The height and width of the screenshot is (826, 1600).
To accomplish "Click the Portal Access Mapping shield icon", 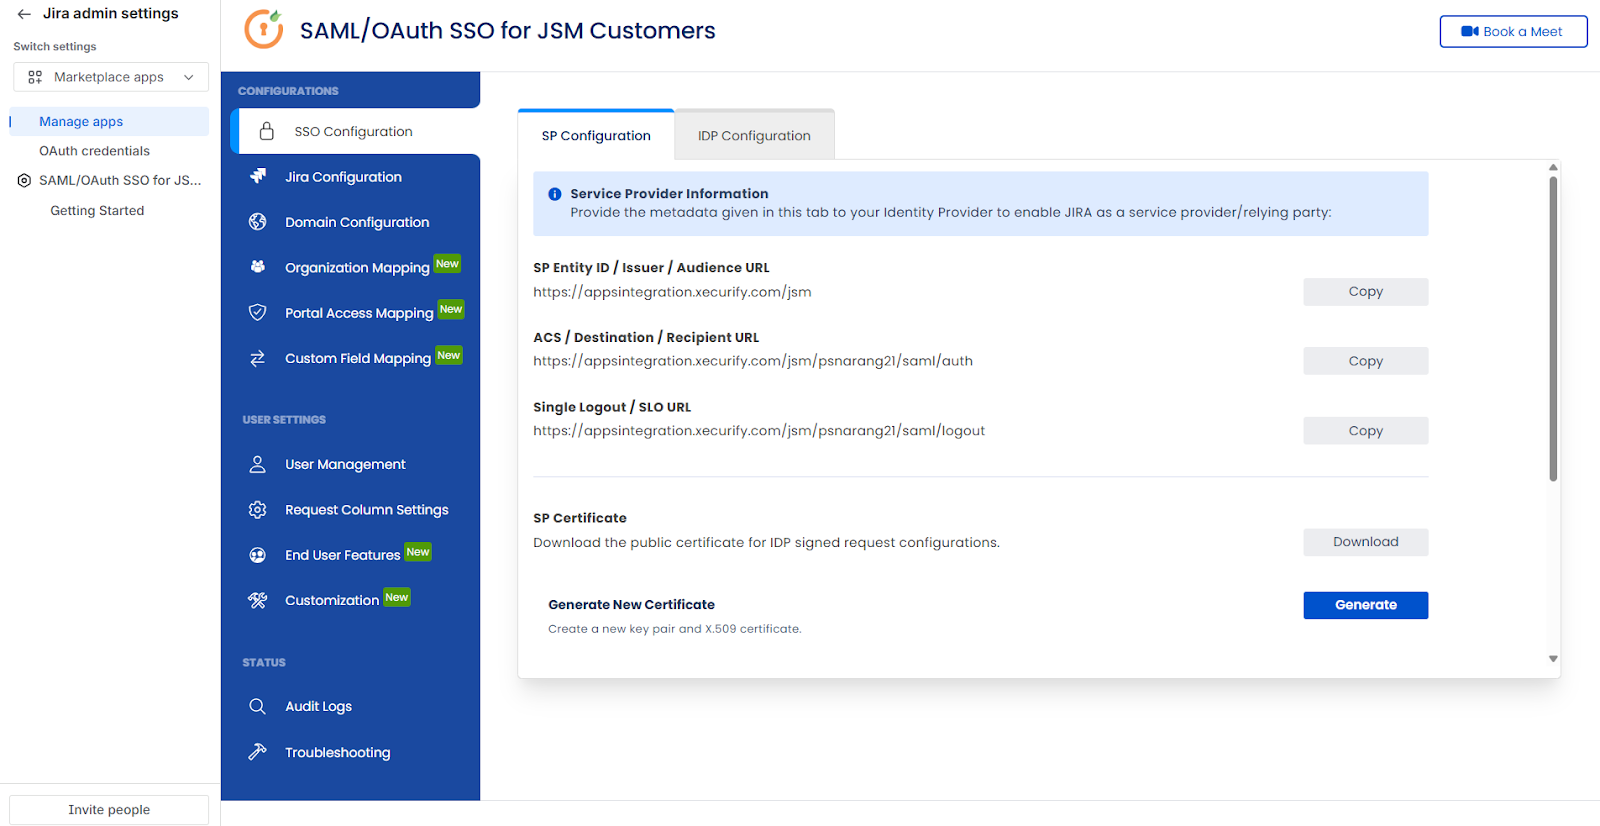I will (x=258, y=312).
